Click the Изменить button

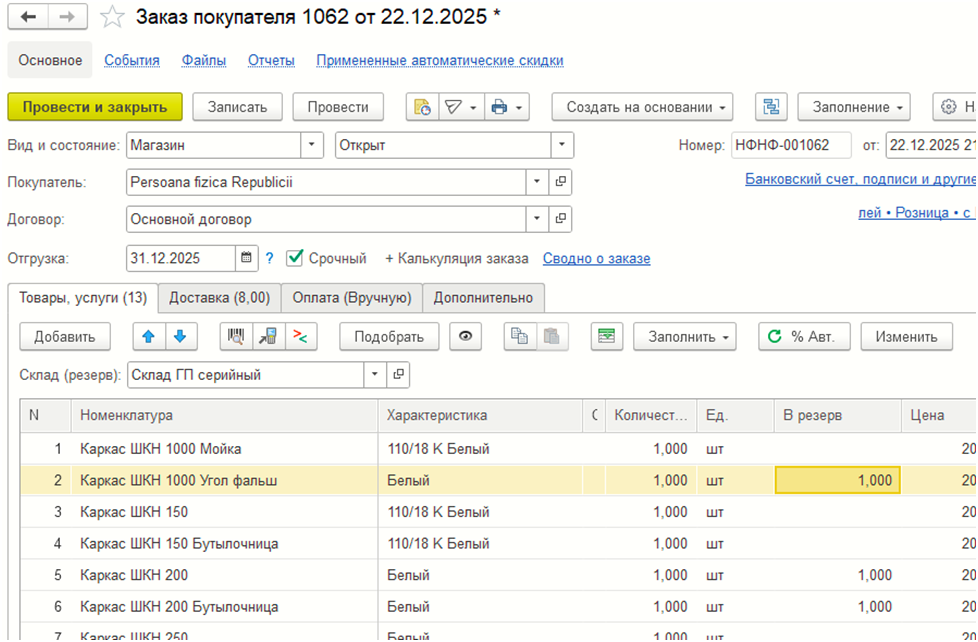pyautogui.click(x=906, y=337)
